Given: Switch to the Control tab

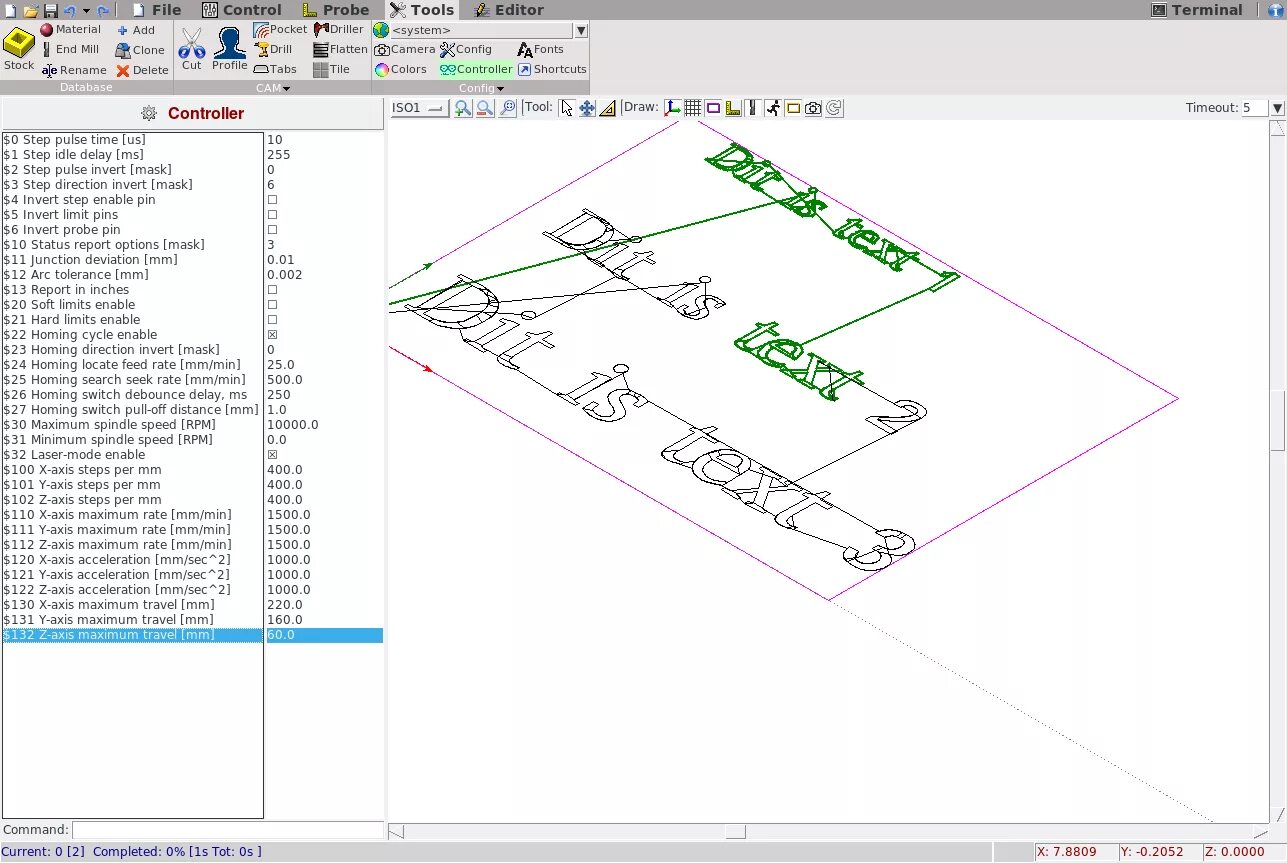Looking at the screenshot, I should [242, 10].
